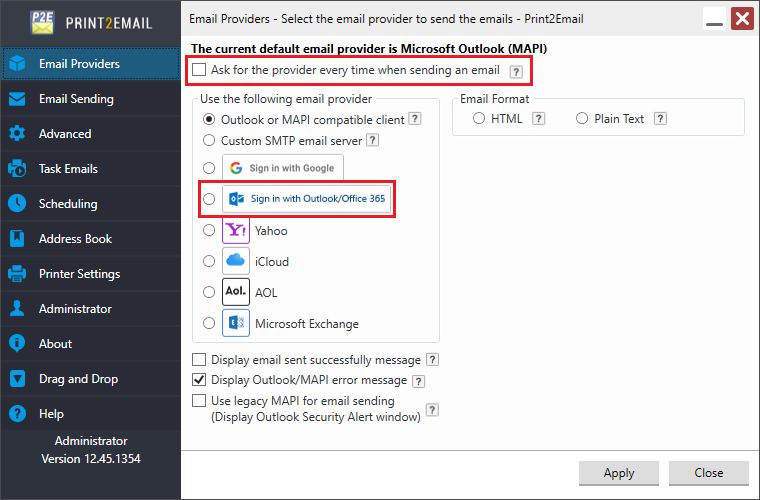760x500 pixels.
Task: Go to Address Book in sidebar
Action: (75, 239)
